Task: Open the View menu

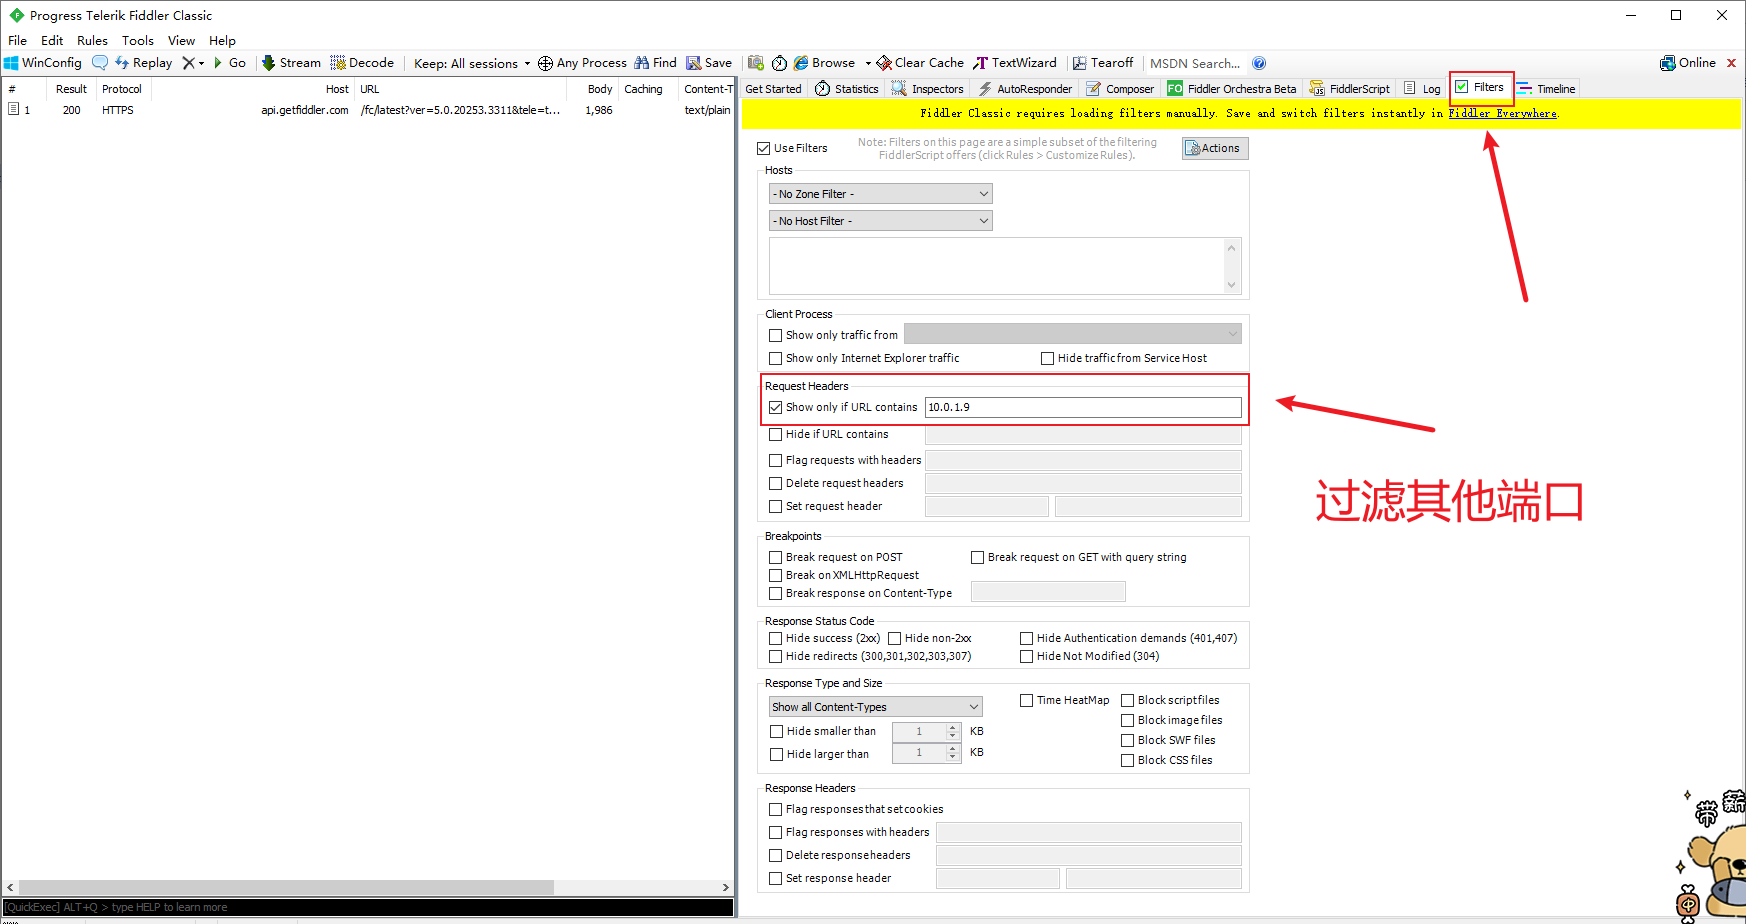Action: coord(181,41)
